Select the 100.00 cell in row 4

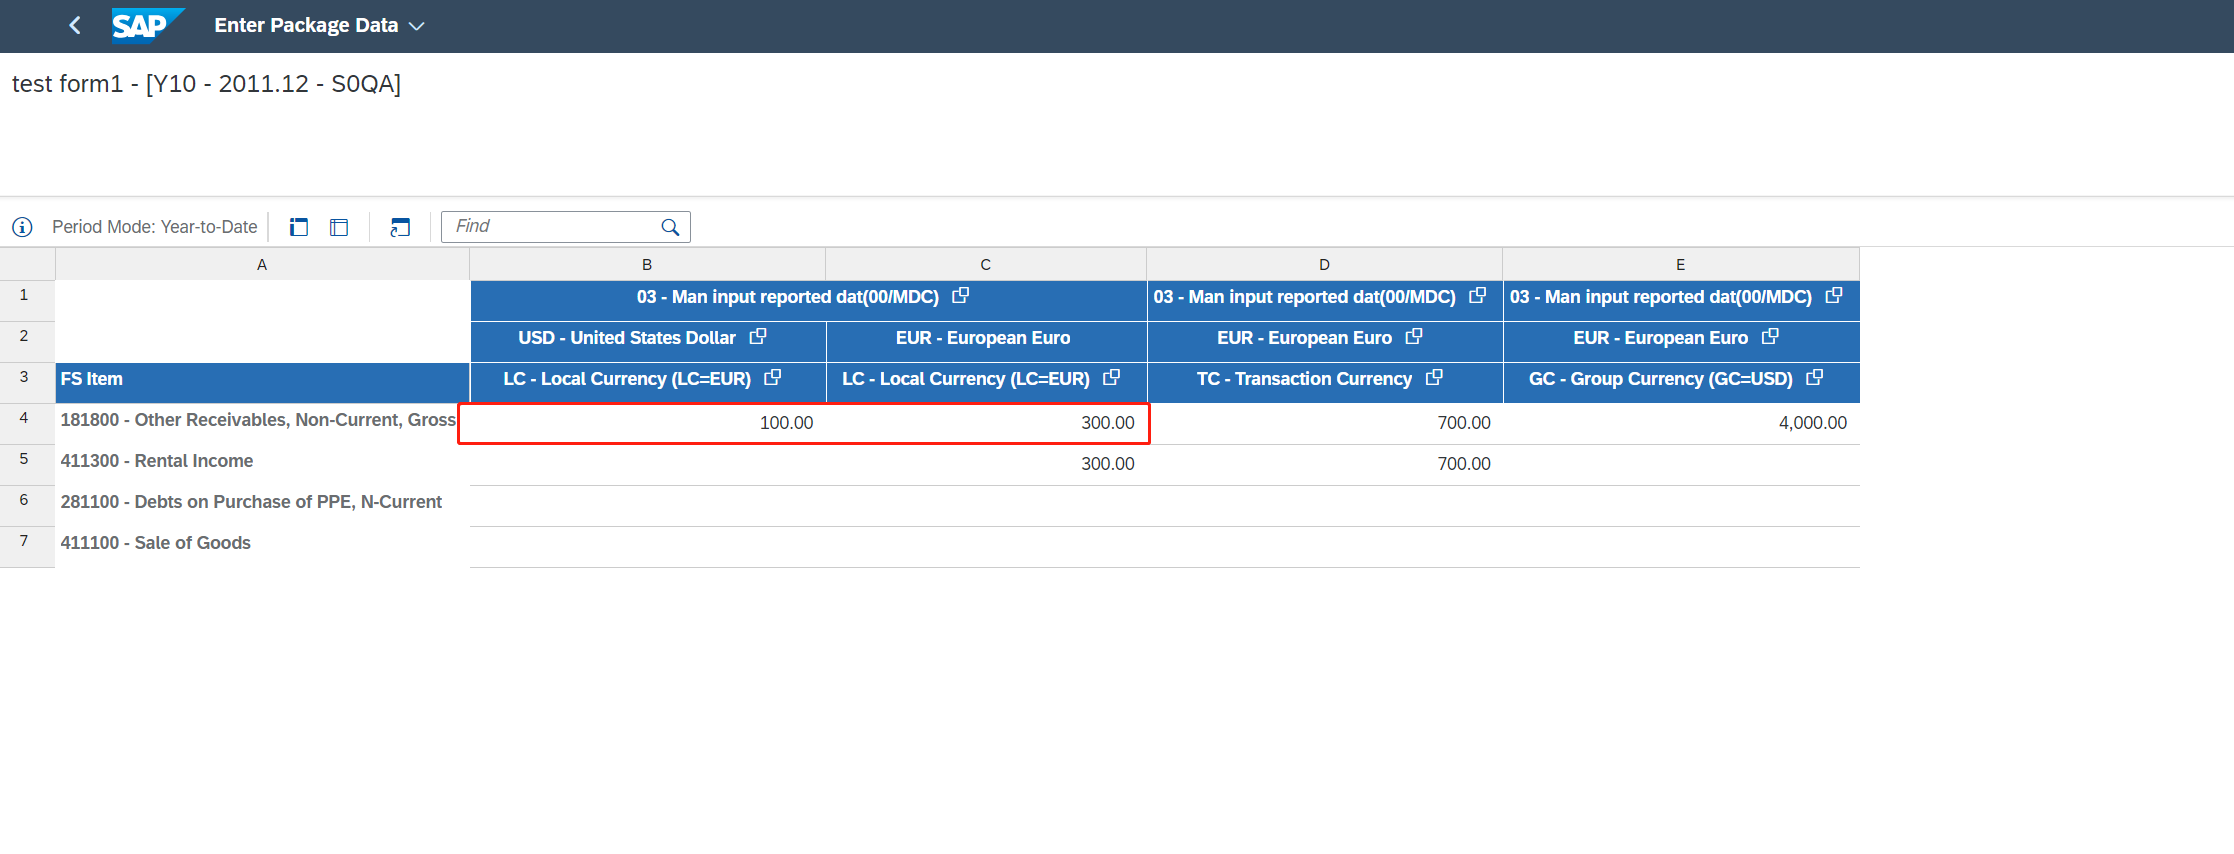(x=647, y=423)
